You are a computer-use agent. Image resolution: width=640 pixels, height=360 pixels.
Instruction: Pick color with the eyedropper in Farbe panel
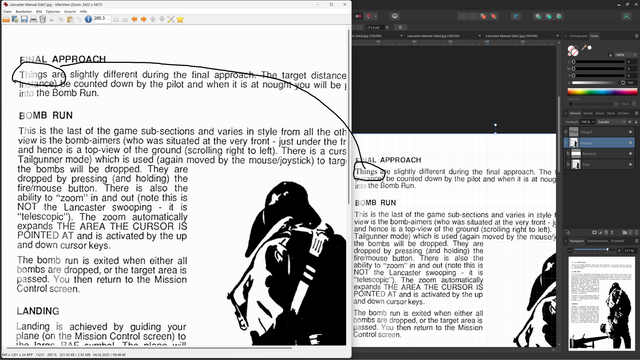(584, 48)
